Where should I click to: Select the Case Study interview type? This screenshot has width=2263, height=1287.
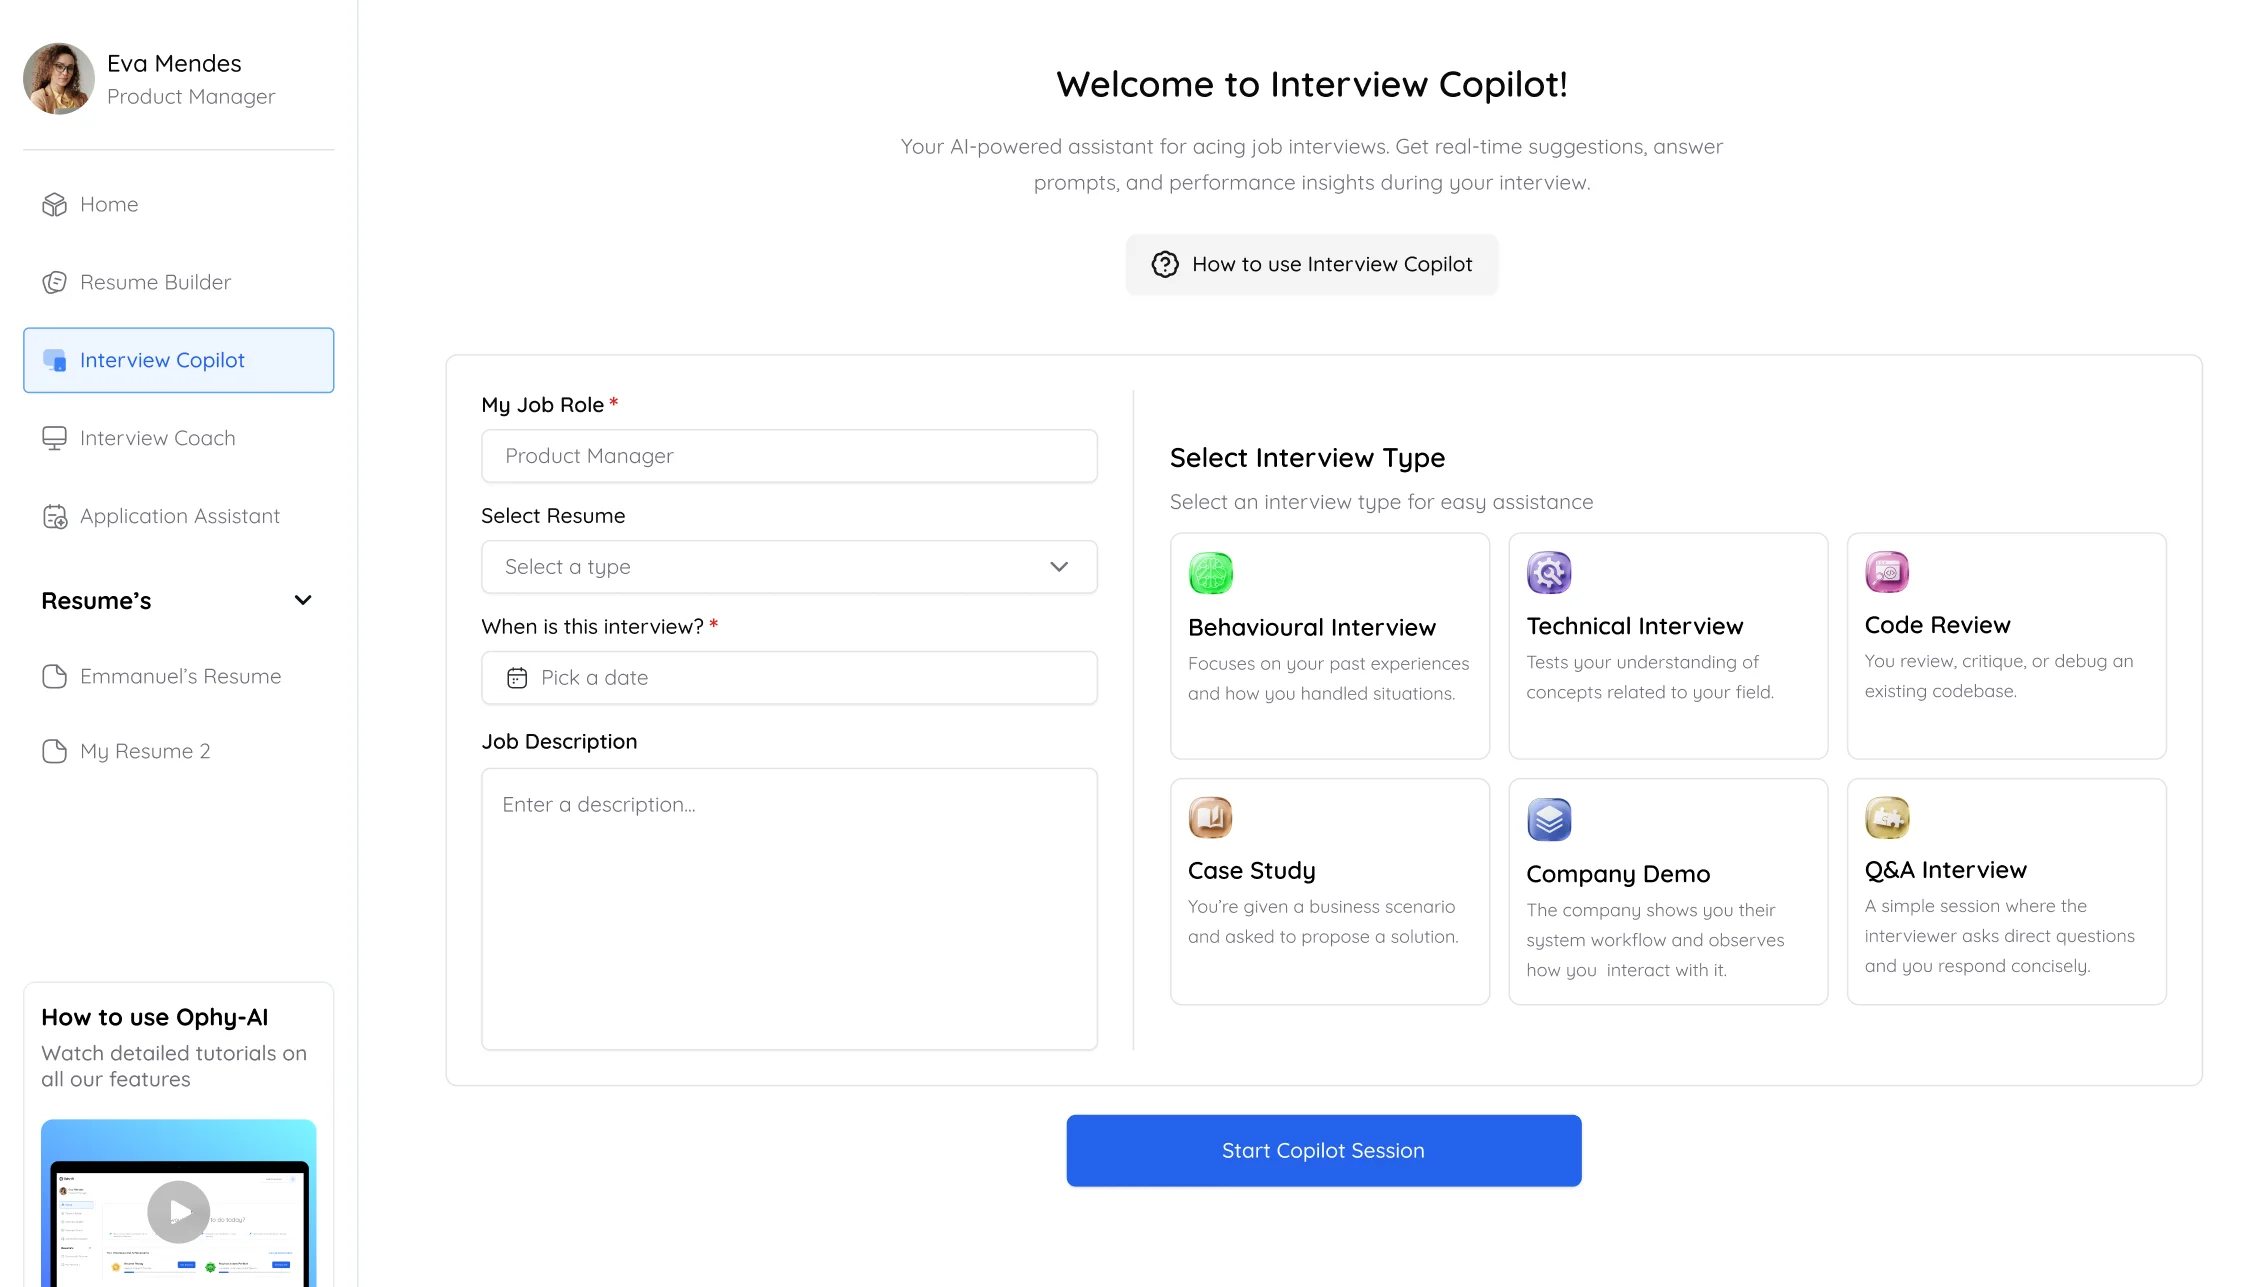click(1330, 891)
